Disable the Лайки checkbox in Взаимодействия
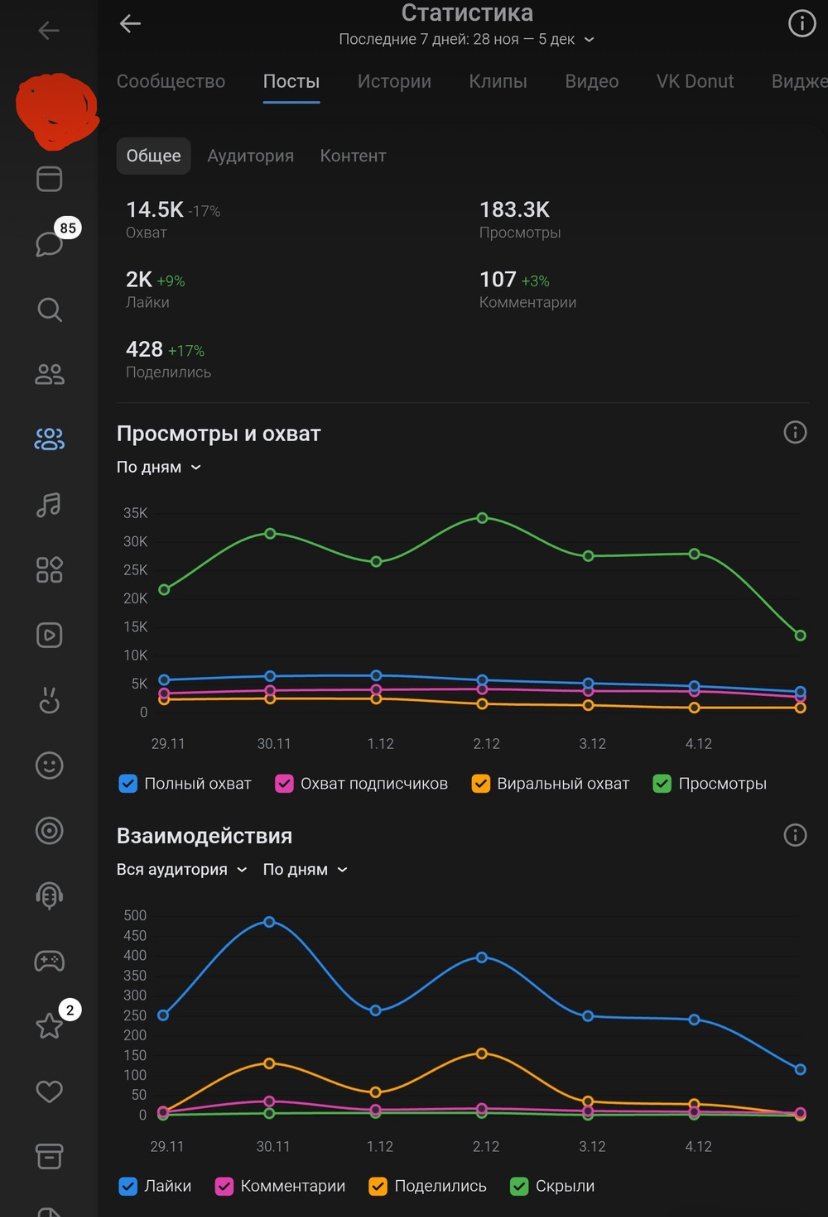 pyautogui.click(x=128, y=1186)
